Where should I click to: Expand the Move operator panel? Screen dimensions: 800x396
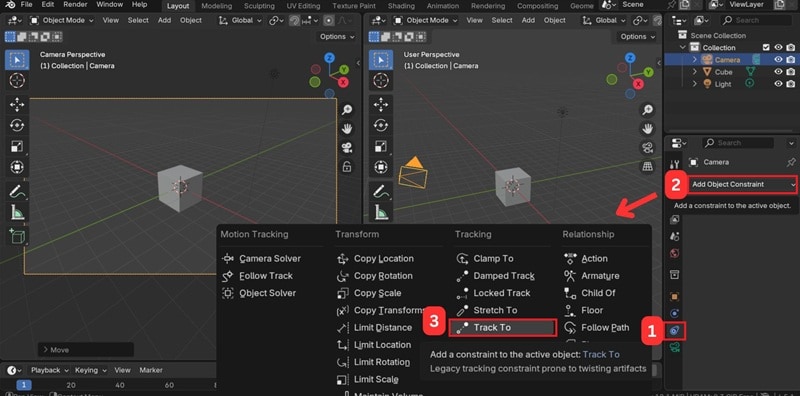86,350
